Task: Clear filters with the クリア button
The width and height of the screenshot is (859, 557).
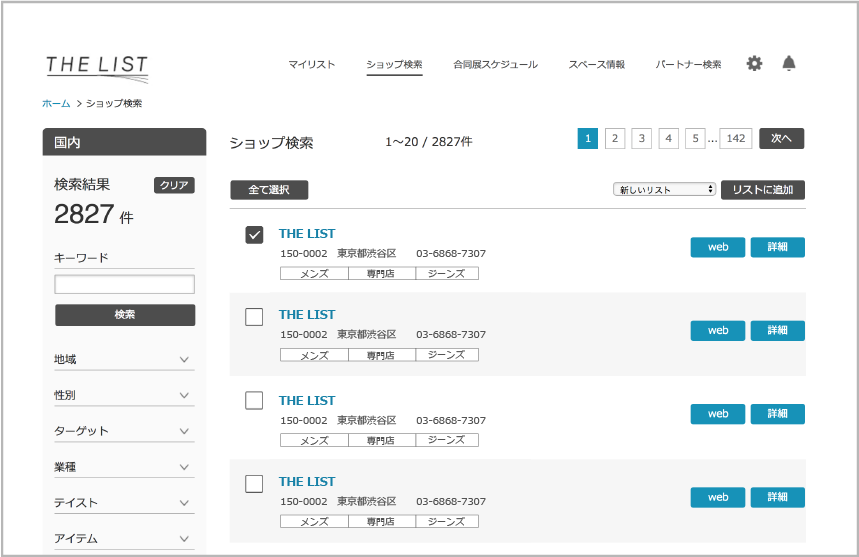Action: [174, 185]
